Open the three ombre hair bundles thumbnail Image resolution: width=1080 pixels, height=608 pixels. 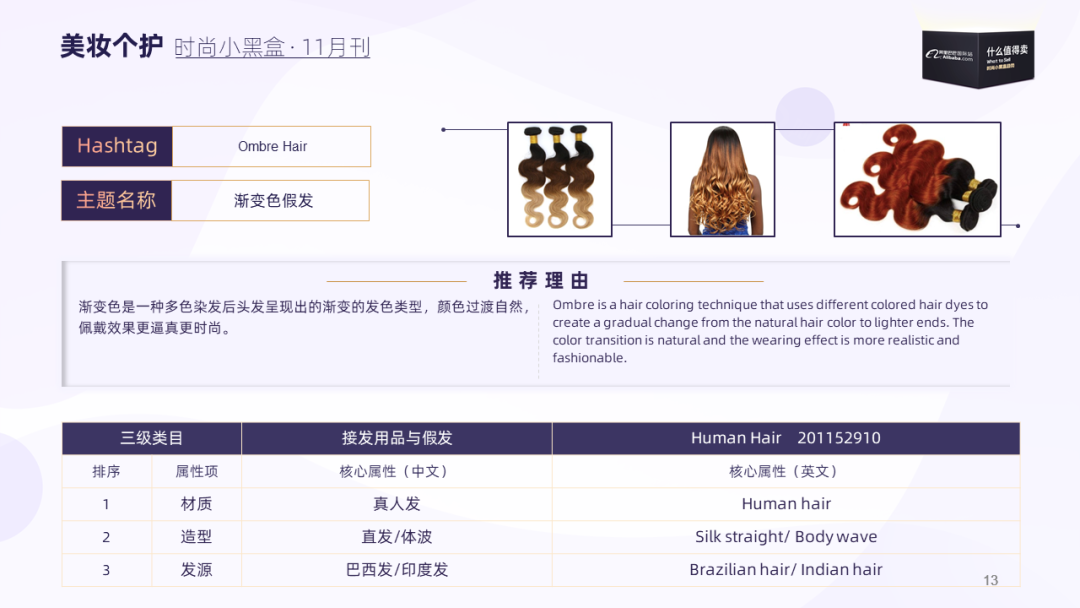(559, 179)
